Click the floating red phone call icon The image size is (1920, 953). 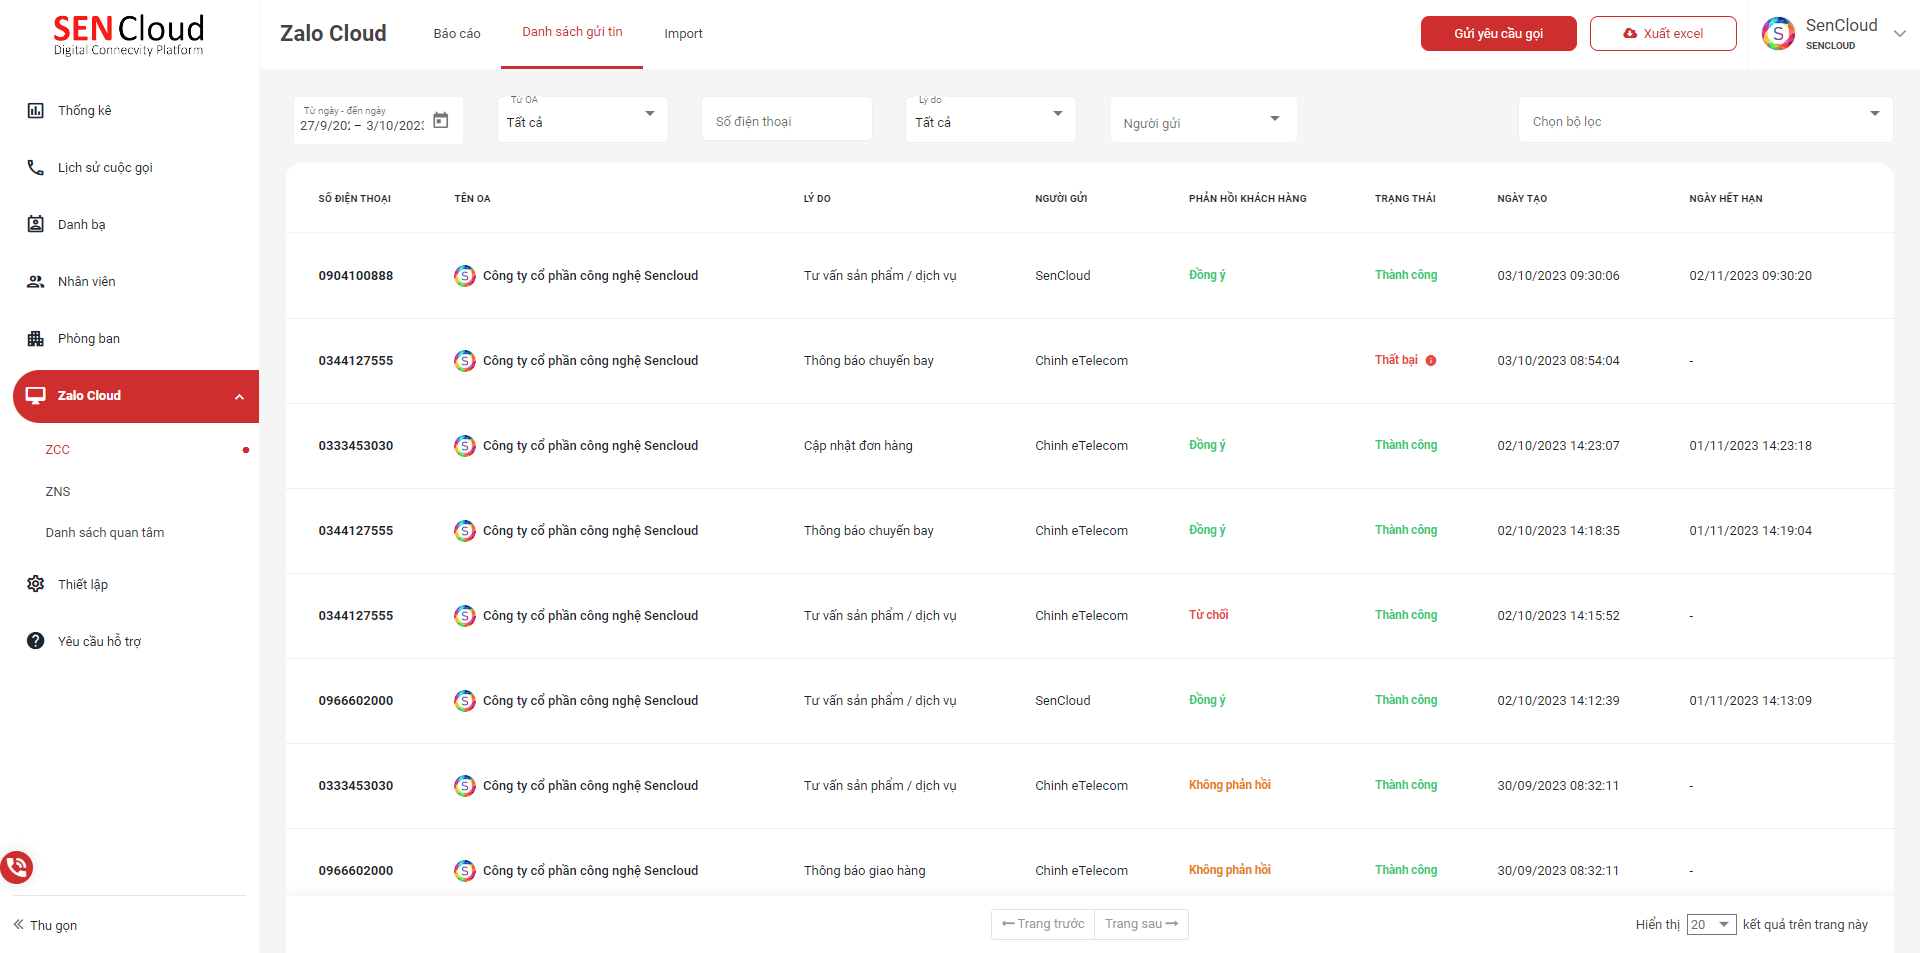coord(17,866)
